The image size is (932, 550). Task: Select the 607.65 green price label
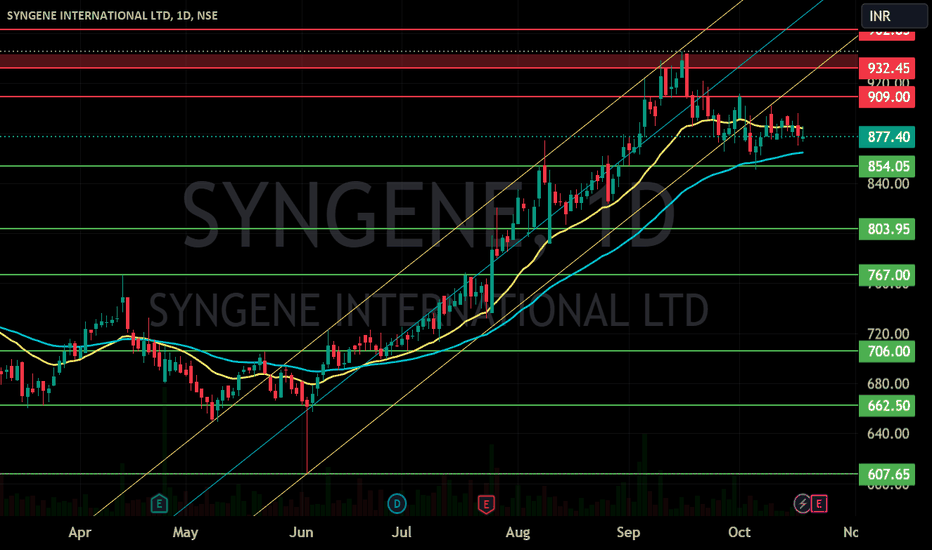pos(887,474)
